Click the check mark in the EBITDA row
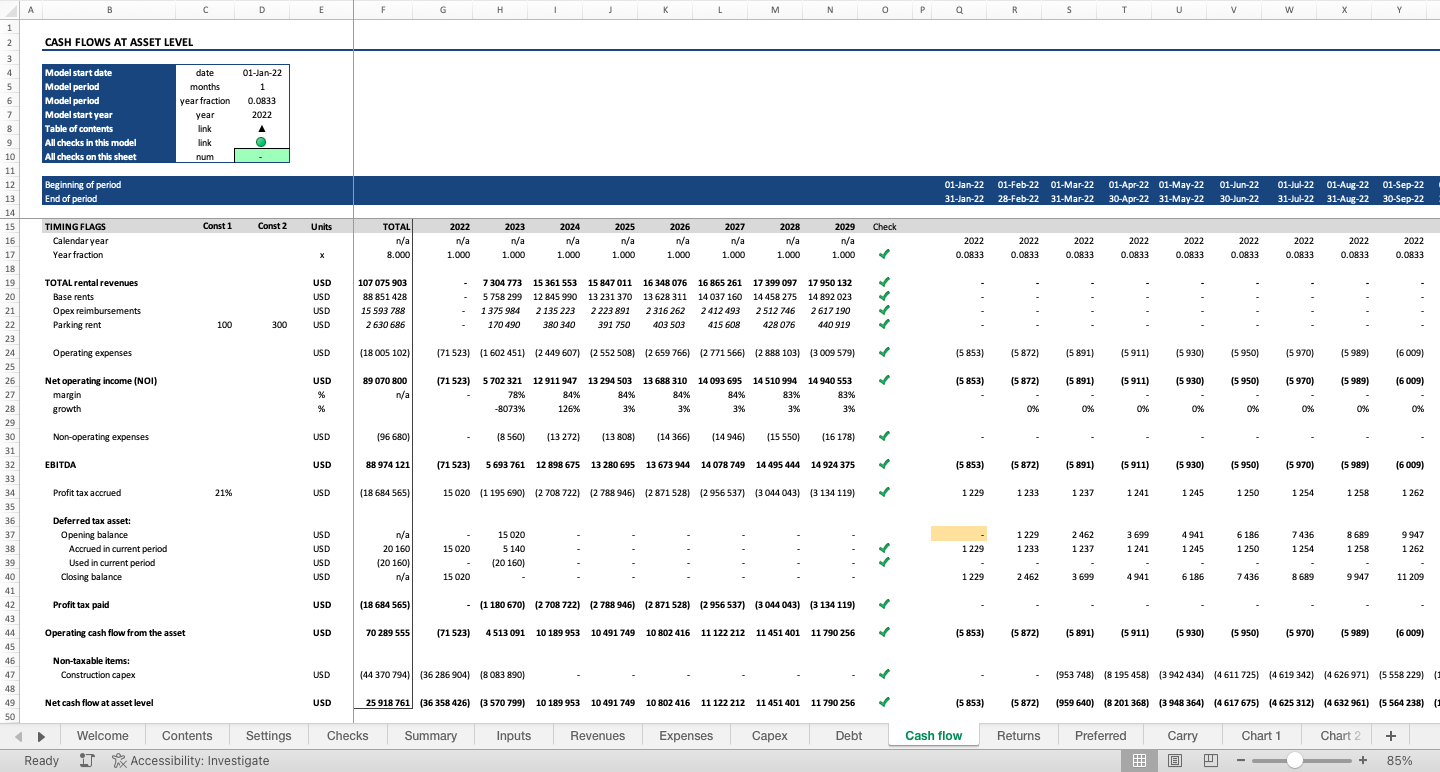 click(884, 465)
